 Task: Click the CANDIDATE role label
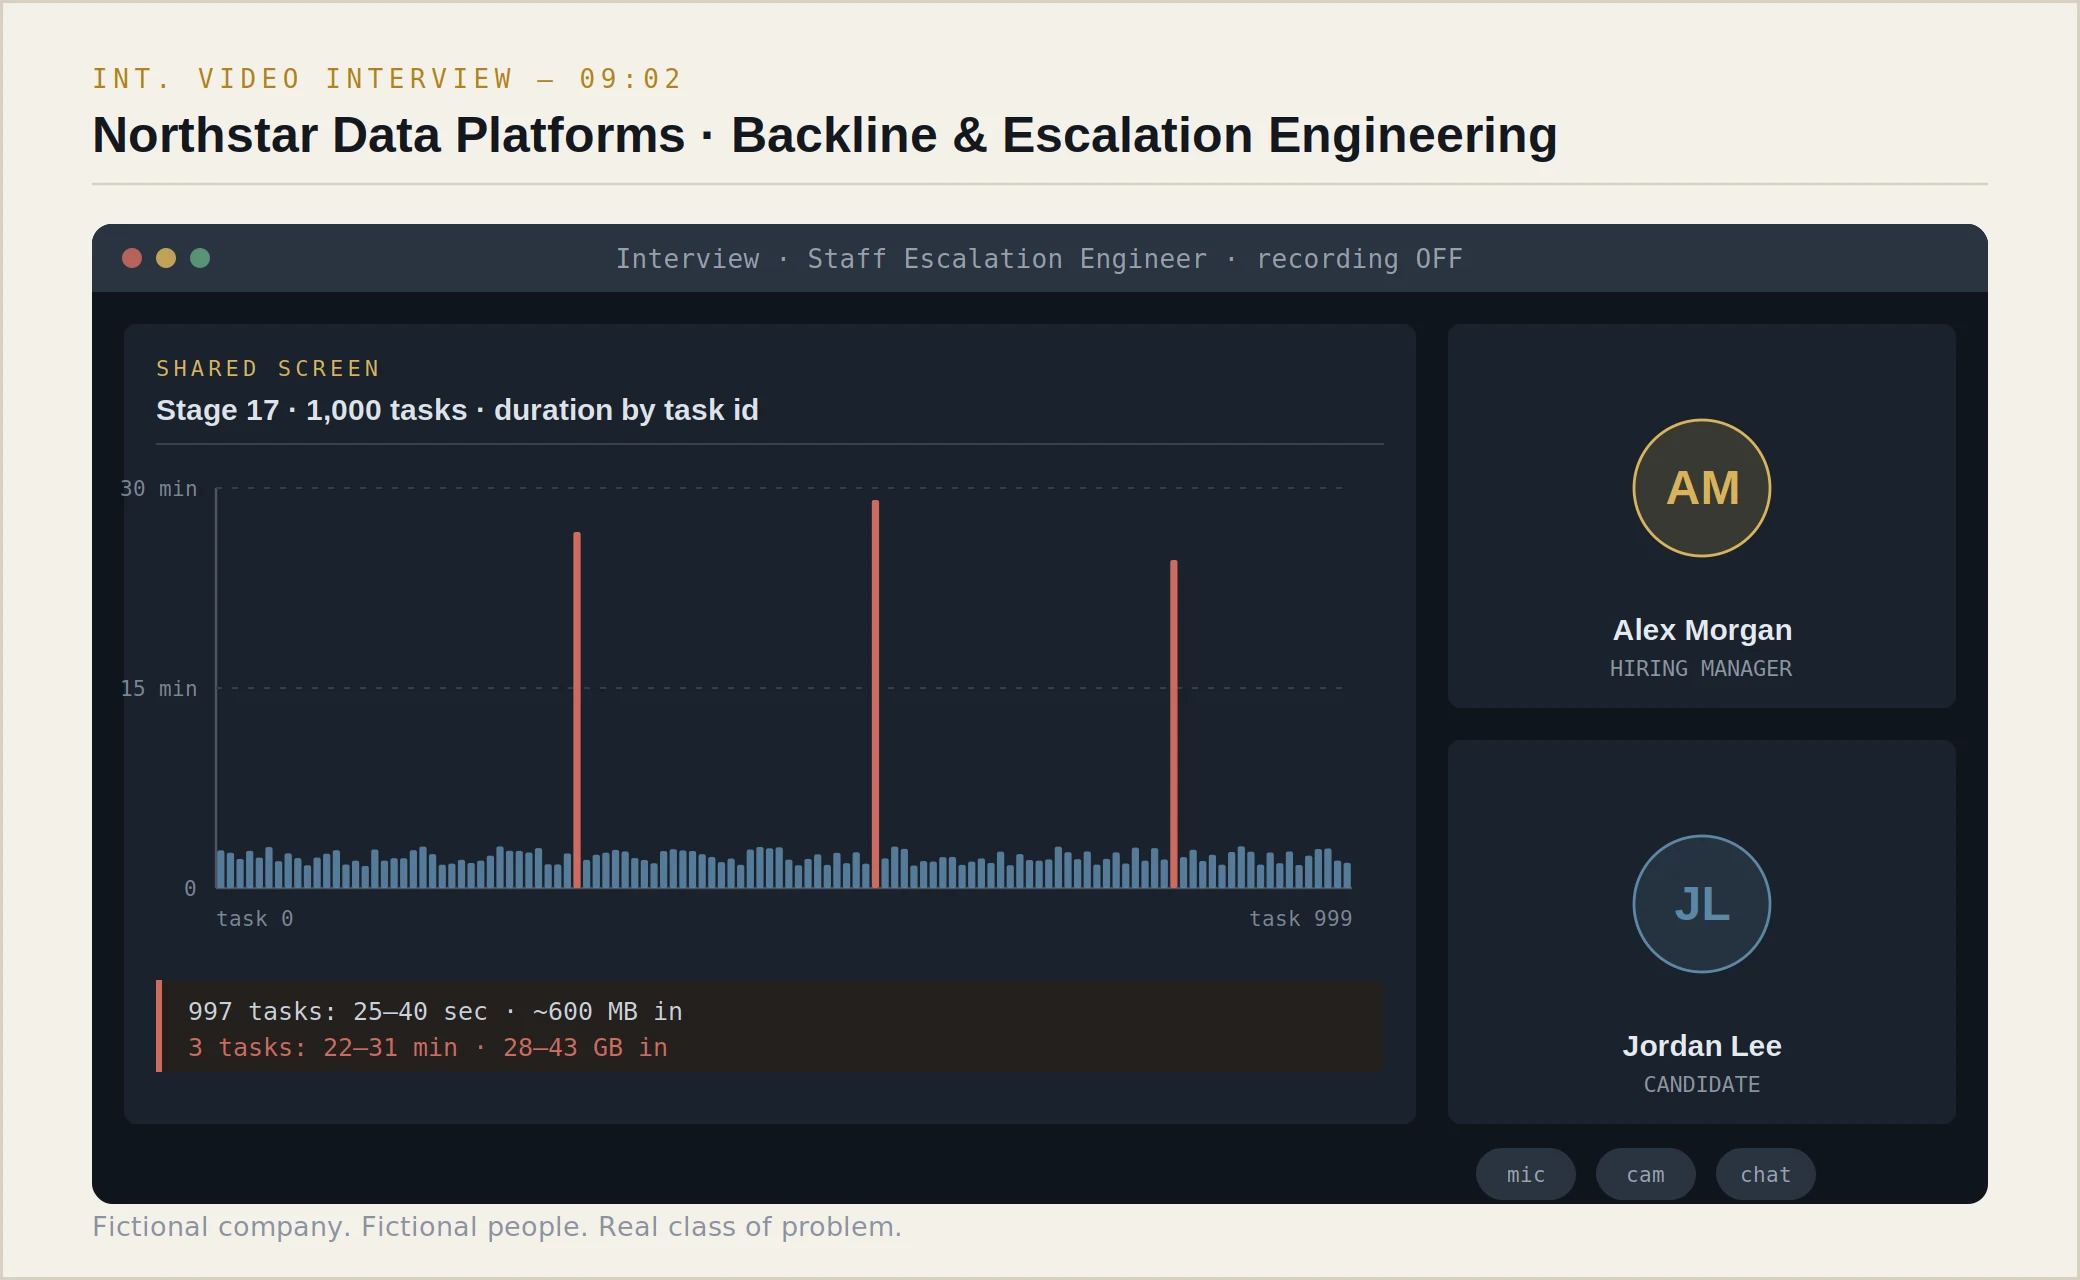coord(1701,1084)
